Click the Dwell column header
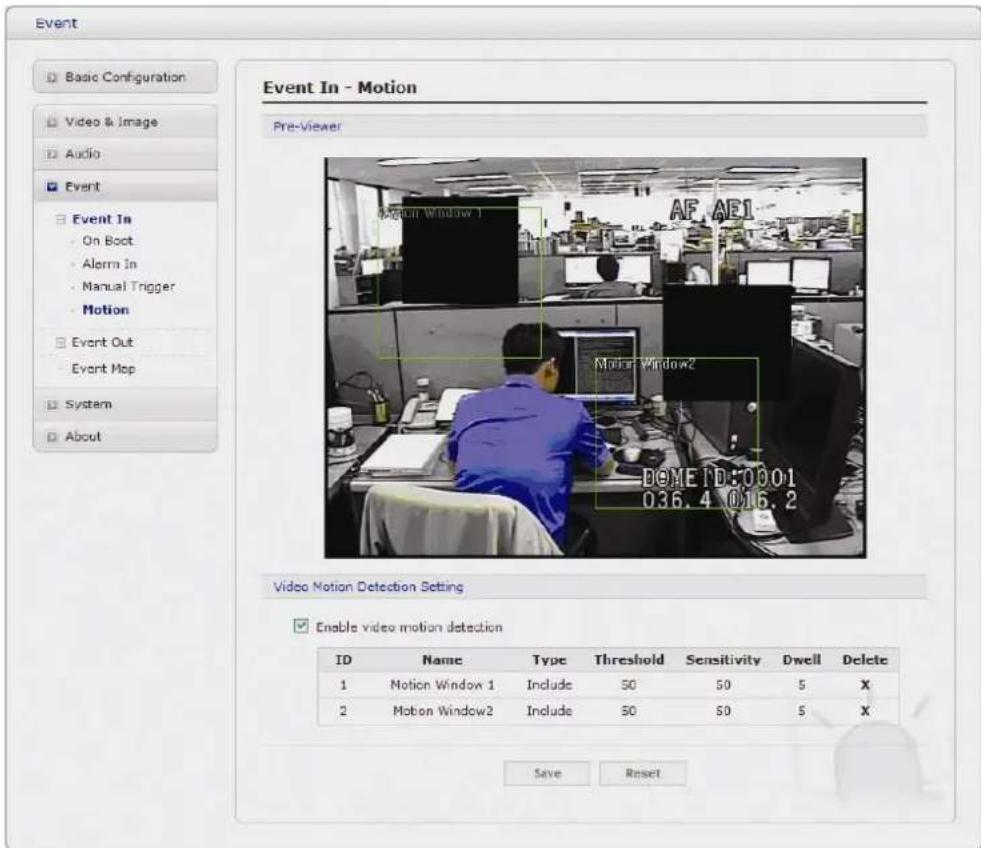The image size is (981, 848). (801, 660)
